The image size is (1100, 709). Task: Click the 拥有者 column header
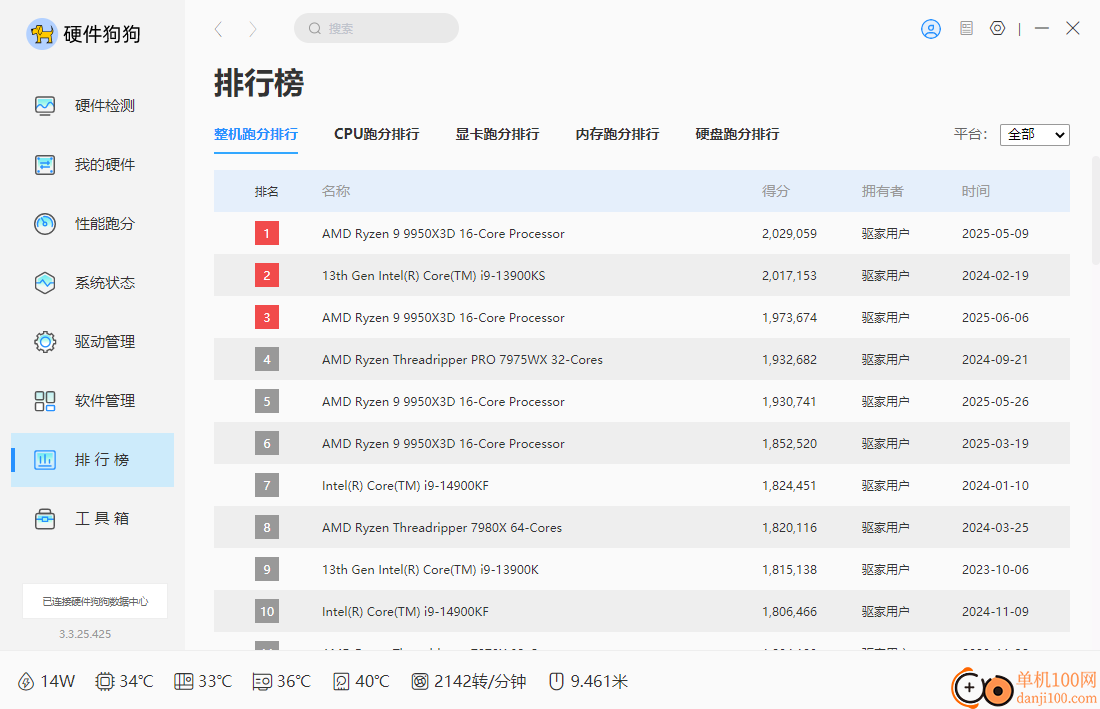(x=883, y=191)
